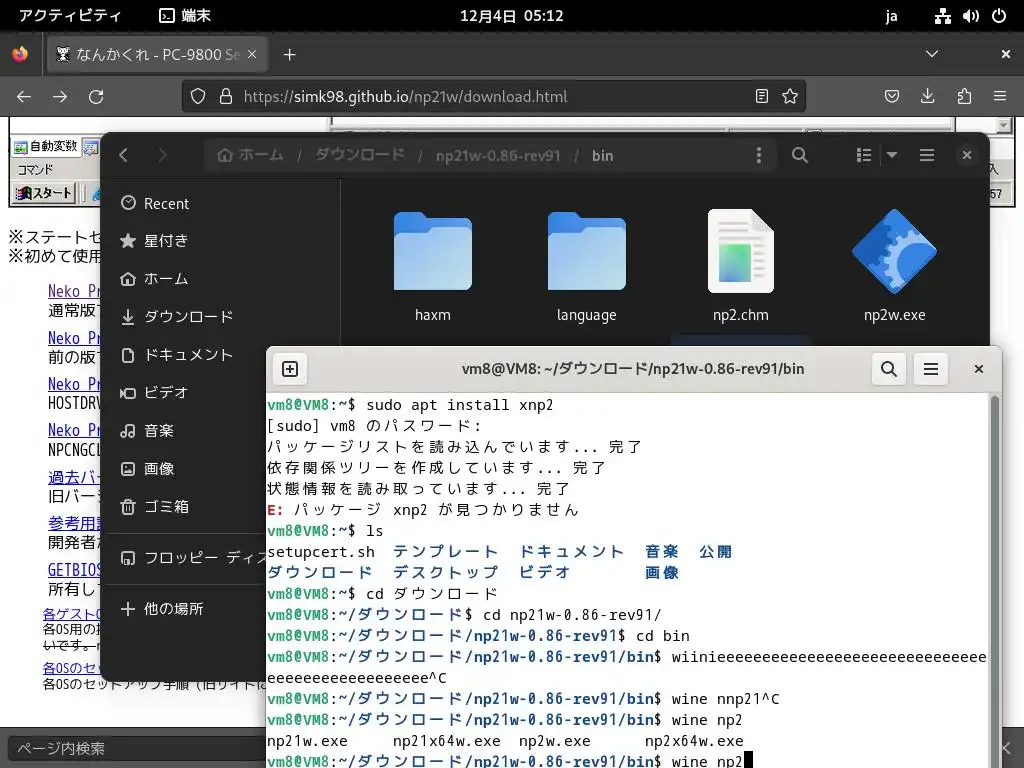Open Firefox tracking protection shield

tap(198, 97)
